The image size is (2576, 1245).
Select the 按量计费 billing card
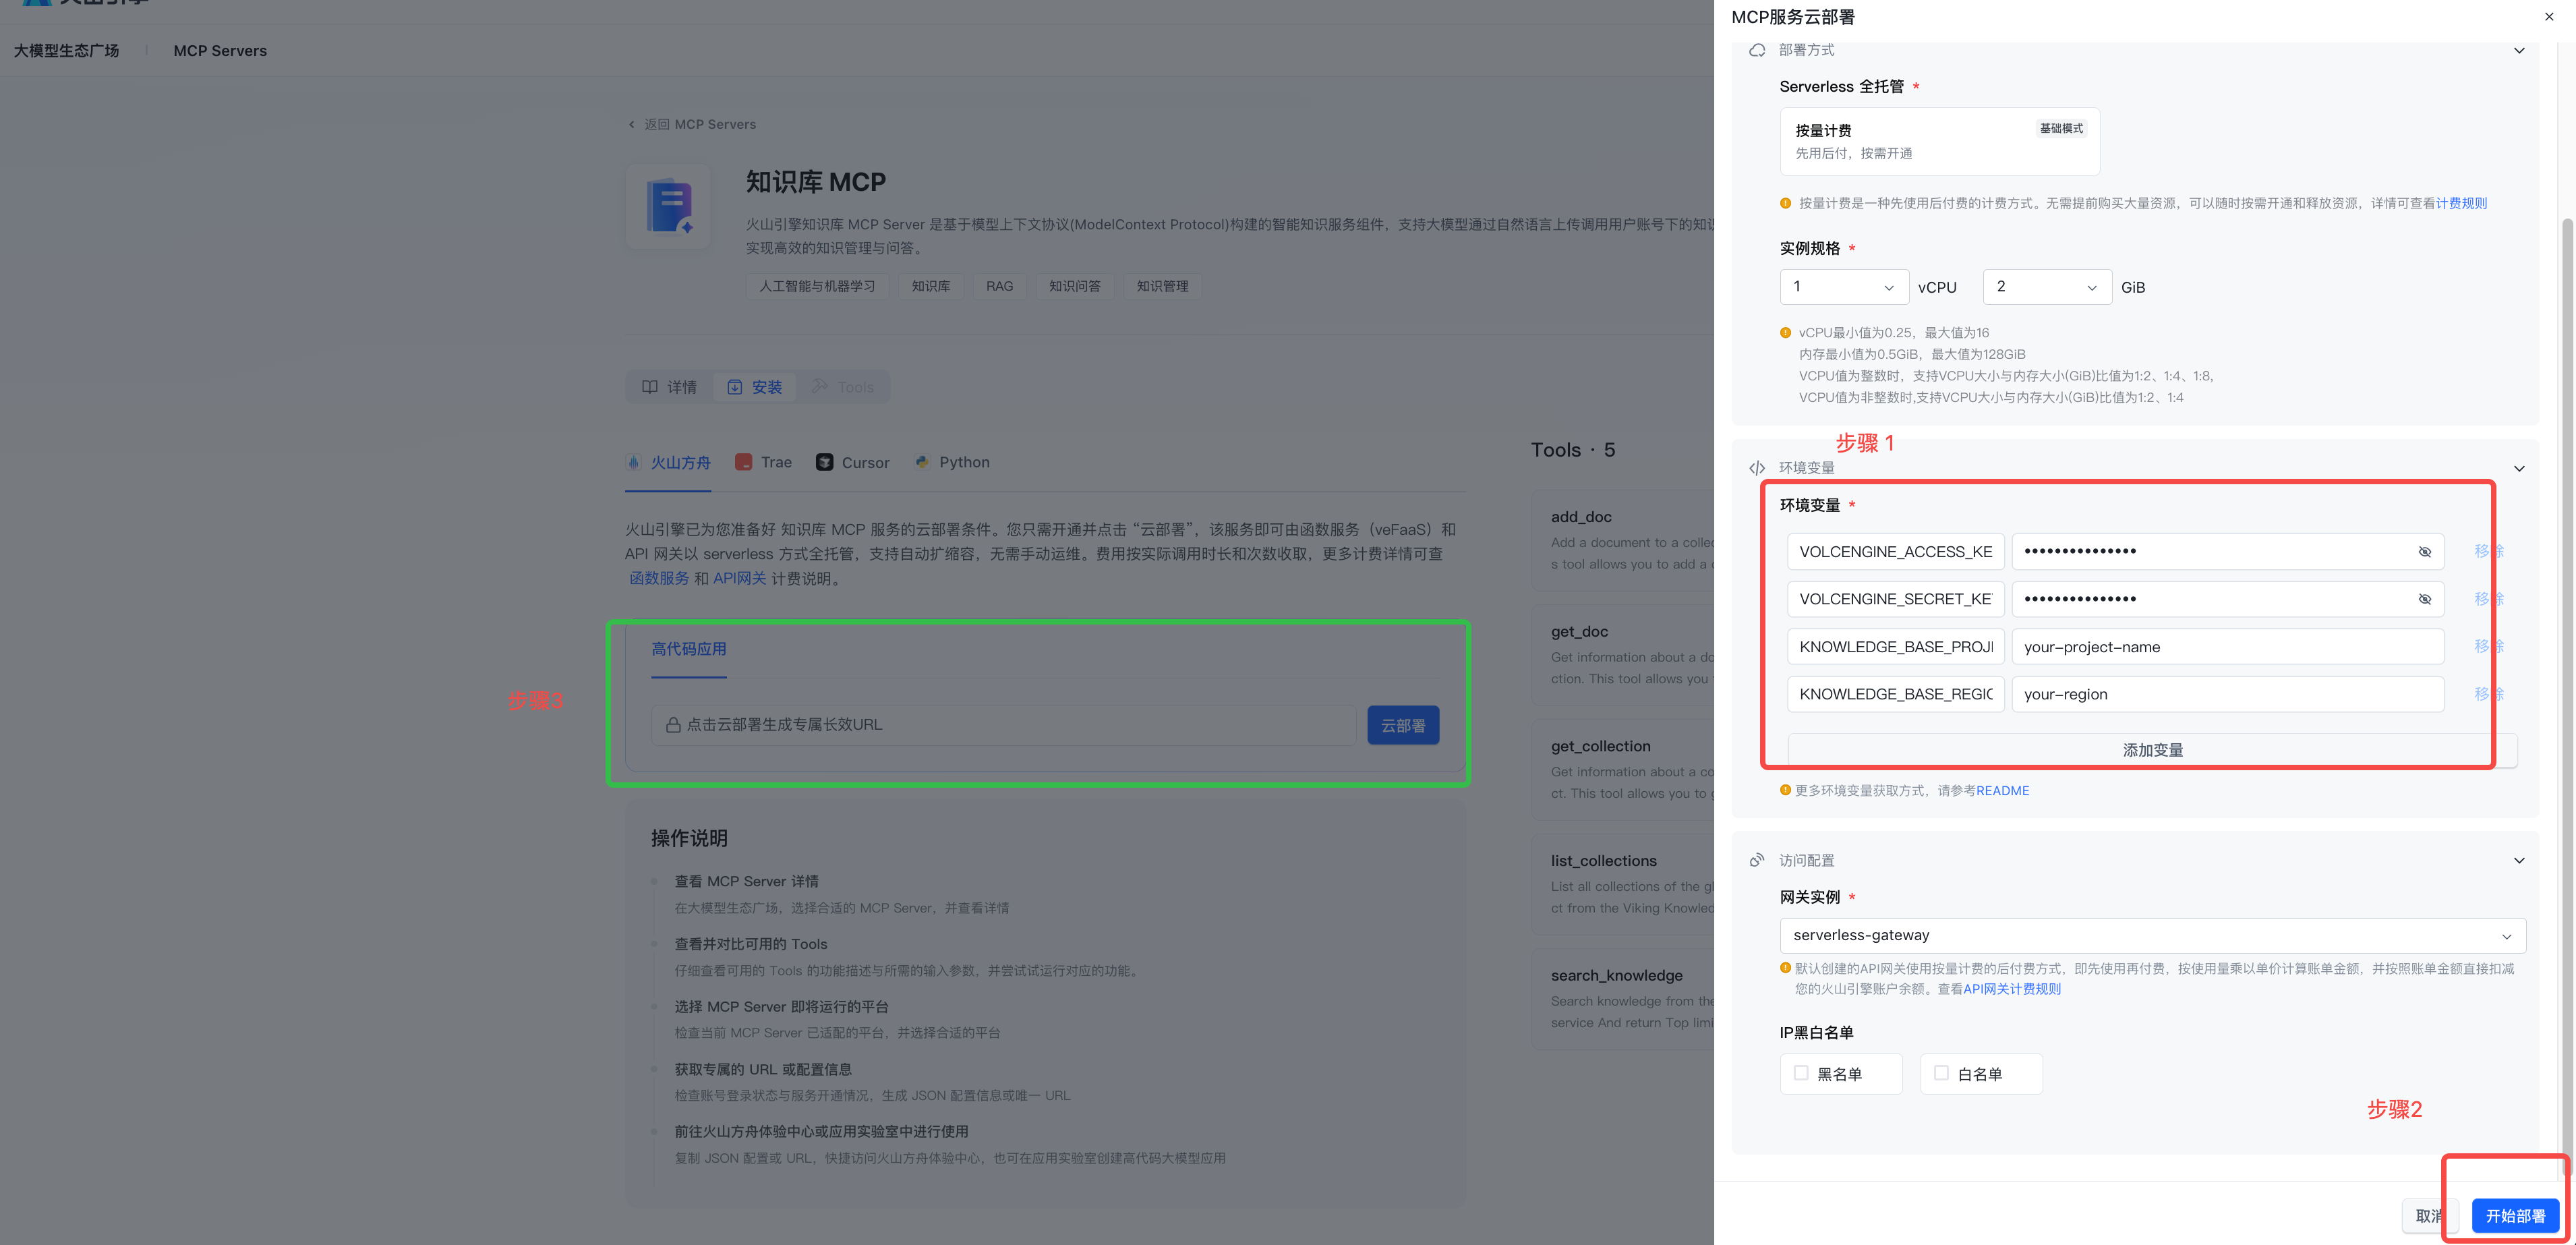point(1939,141)
